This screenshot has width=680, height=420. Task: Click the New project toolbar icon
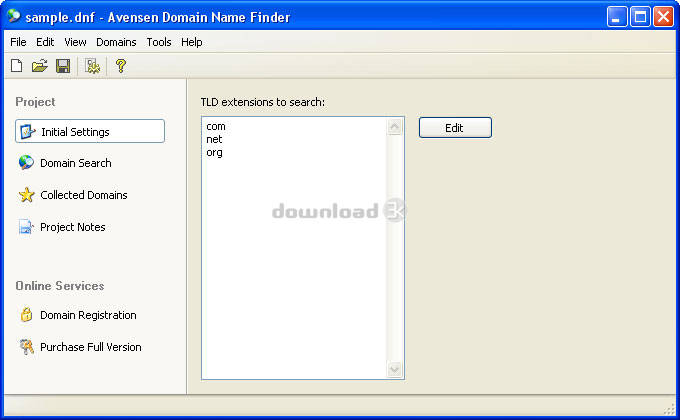16,66
